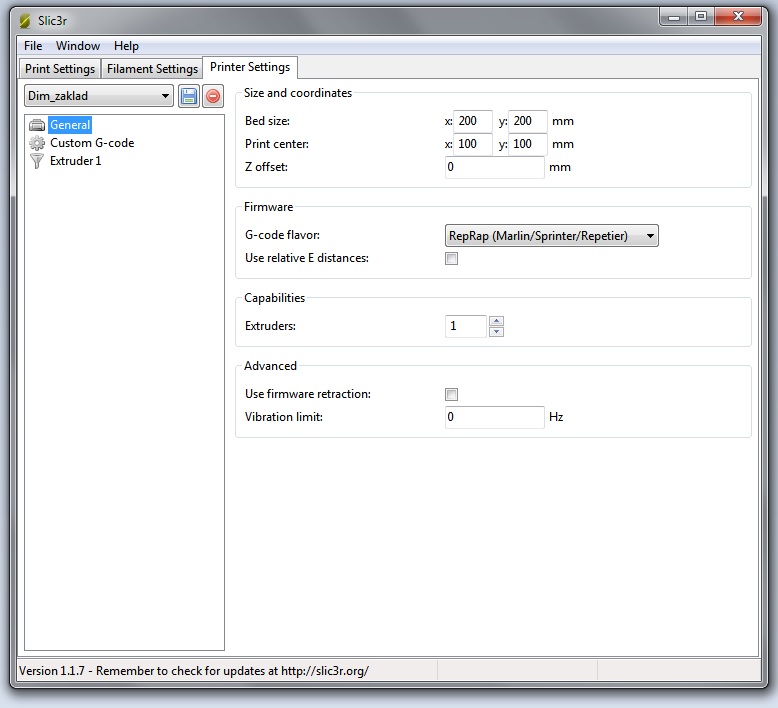The image size is (778, 708).
Task: Click the gear icon beside Custom G-code
Action: click(x=37, y=143)
